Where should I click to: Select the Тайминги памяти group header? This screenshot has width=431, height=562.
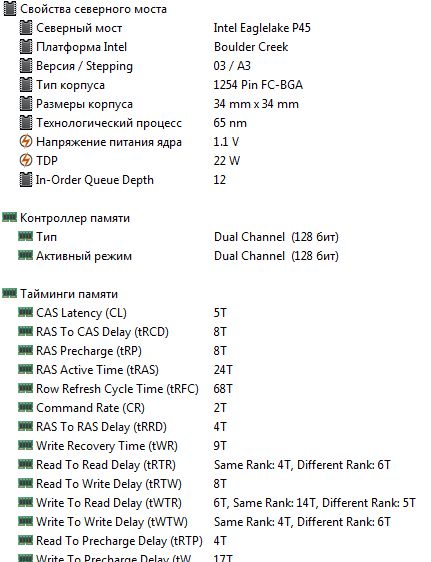tap(60, 294)
